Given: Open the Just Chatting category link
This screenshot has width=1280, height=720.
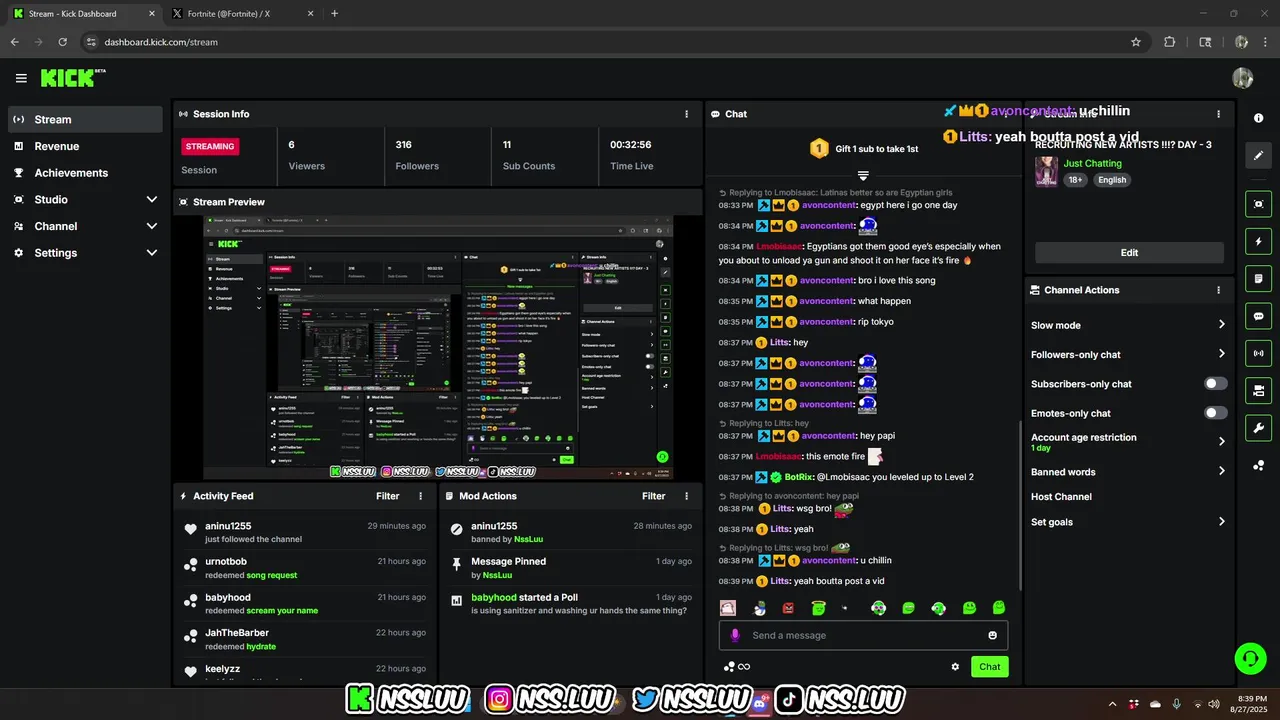Looking at the screenshot, I should tap(1092, 163).
